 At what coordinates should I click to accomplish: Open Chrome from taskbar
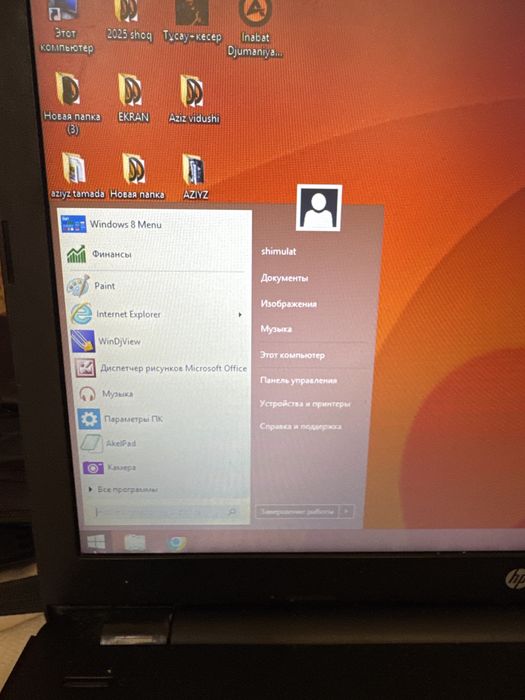tap(176, 543)
